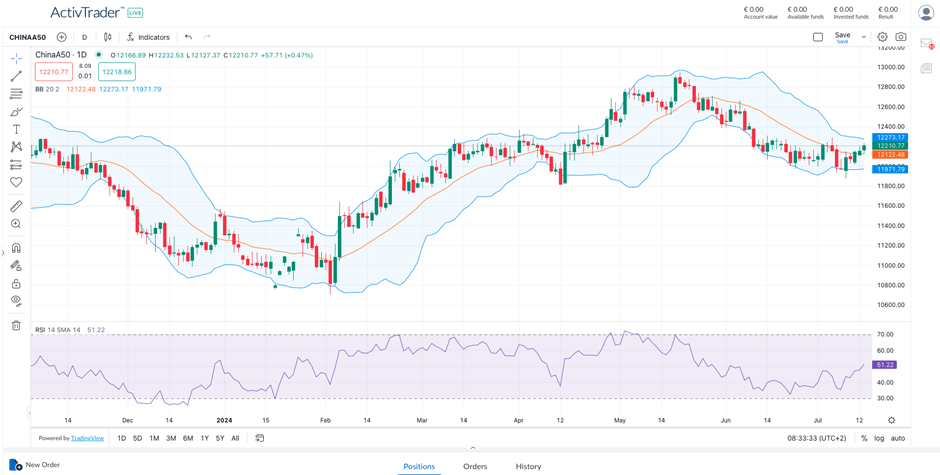Open the D timeframe interval dropdown
The image size is (940, 475).
pyautogui.click(x=84, y=37)
